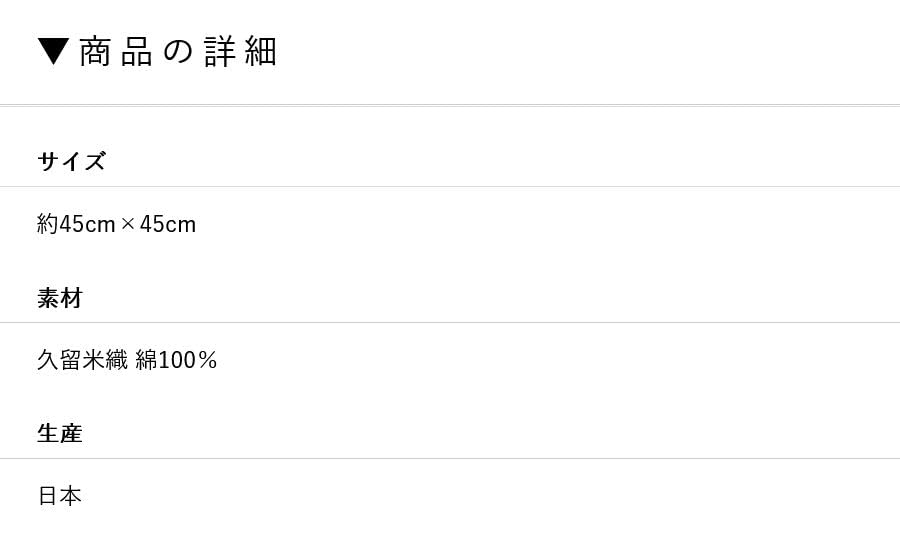This screenshot has width=900, height=543.
Task: Click the 日本 origin value
Action: click(x=59, y=496)
